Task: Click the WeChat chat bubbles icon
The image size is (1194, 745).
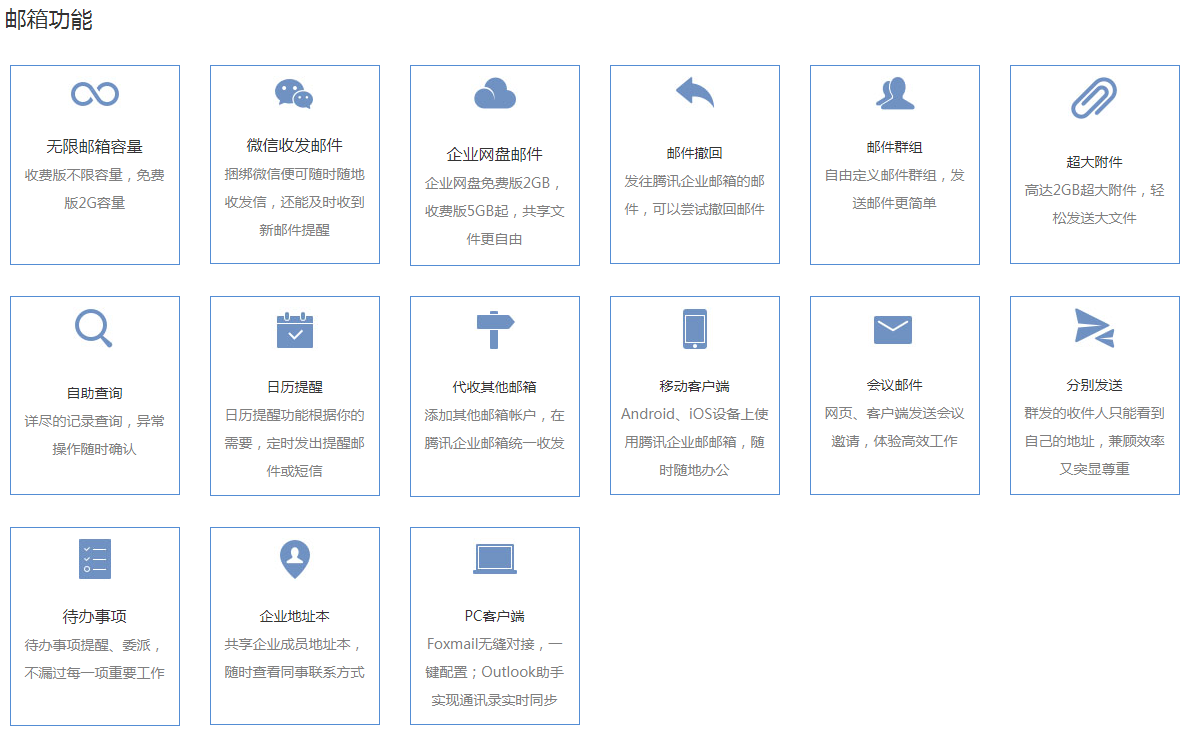Action: 294,94
